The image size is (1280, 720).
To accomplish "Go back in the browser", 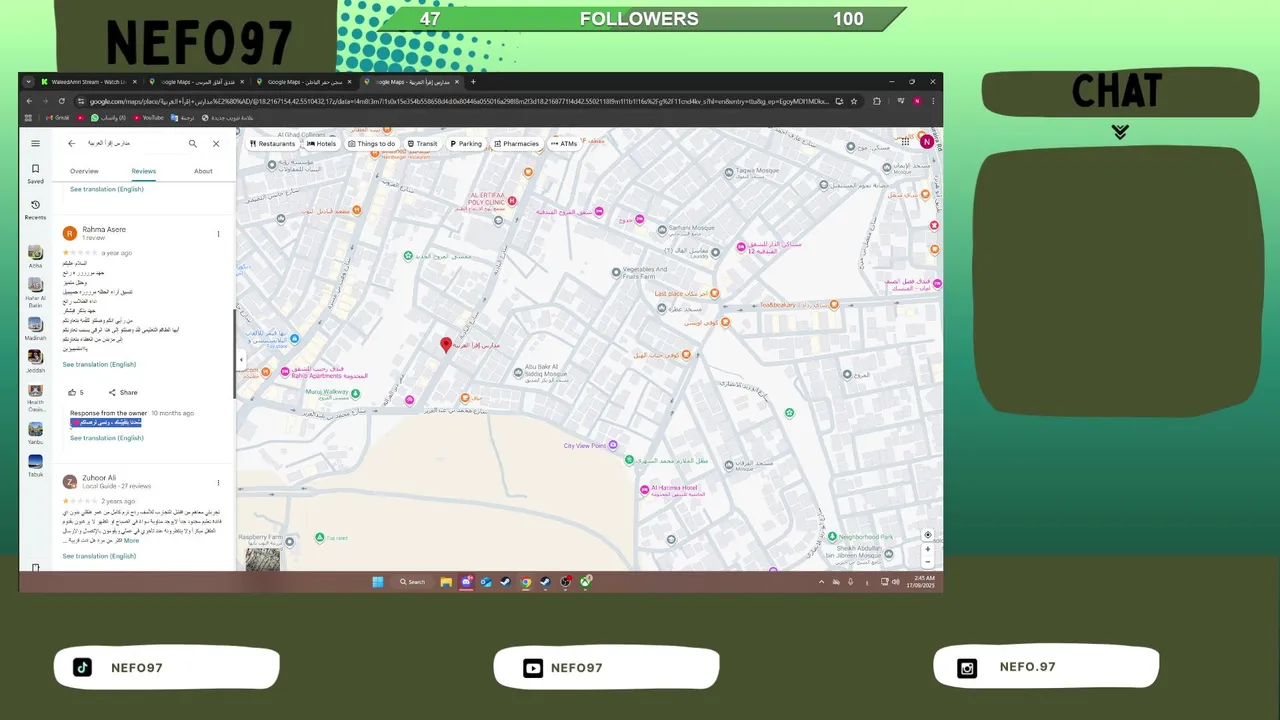I will 29,101.
